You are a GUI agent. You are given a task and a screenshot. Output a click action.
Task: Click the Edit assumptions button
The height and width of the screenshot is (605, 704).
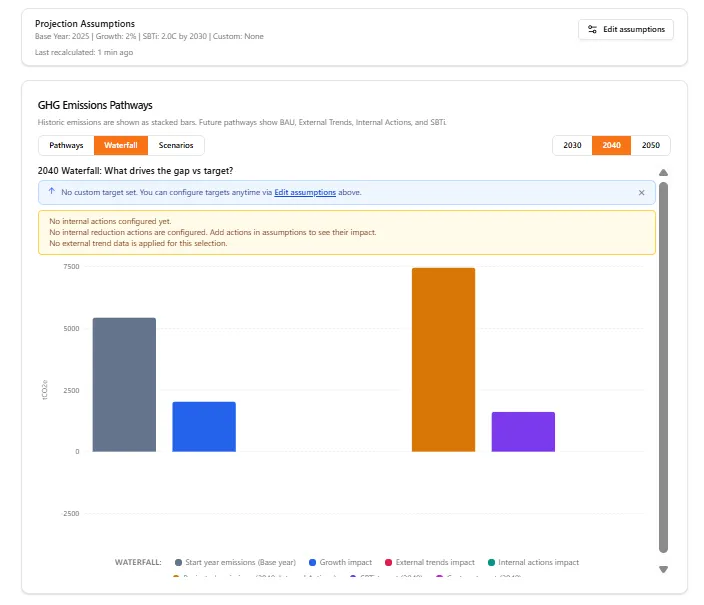tap(626, 29)
